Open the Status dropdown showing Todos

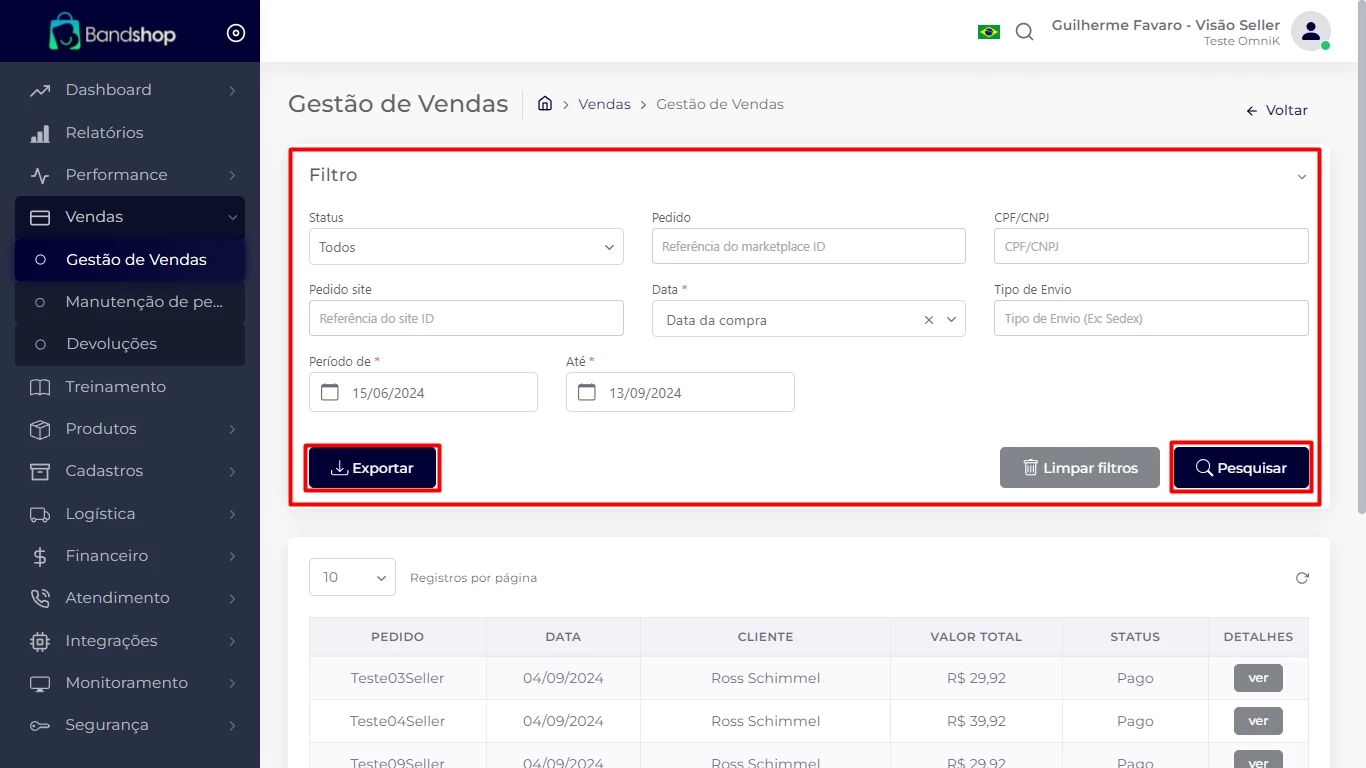click(466, 247)
